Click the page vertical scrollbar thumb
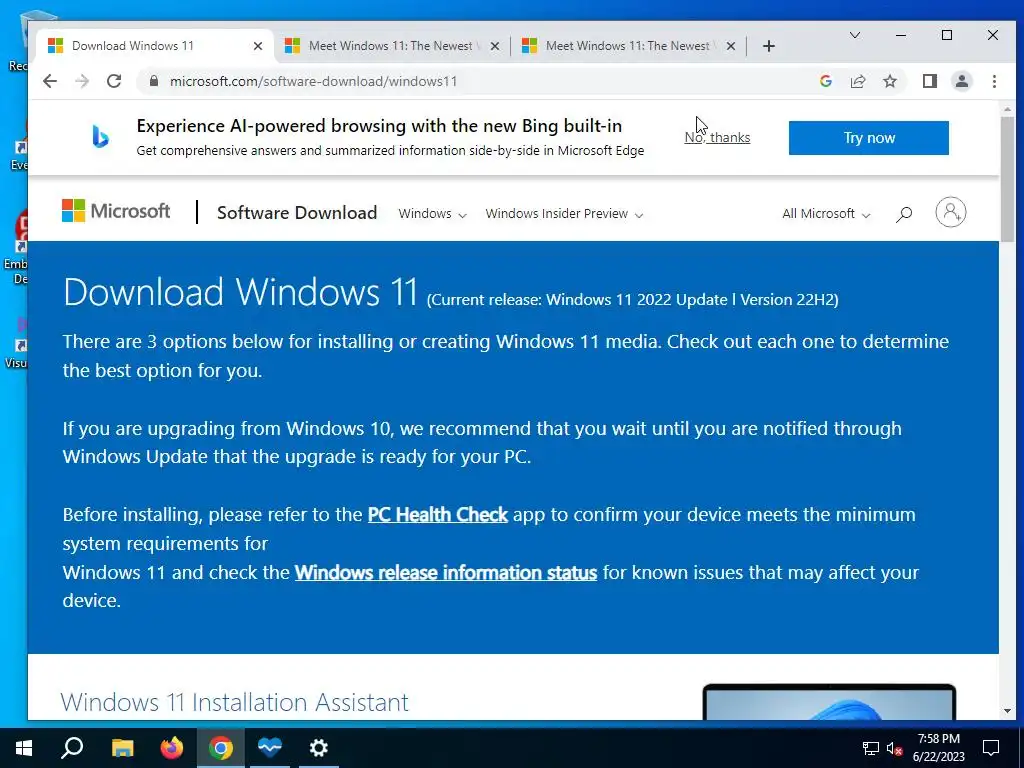The width and height of the screenshot is (1024, 768). pyautogui.click(x=1007, y=180)
